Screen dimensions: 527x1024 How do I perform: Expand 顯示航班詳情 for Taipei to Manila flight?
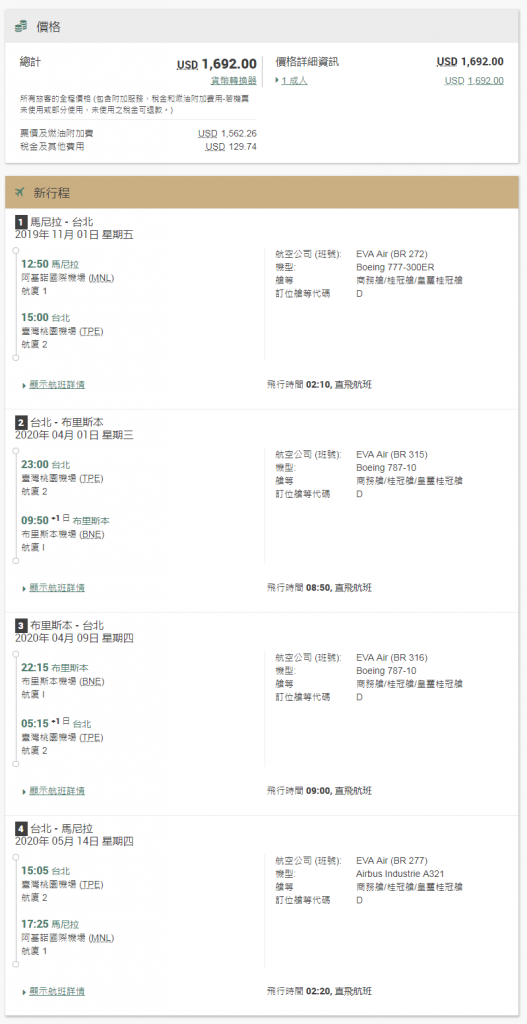(54, 991)
